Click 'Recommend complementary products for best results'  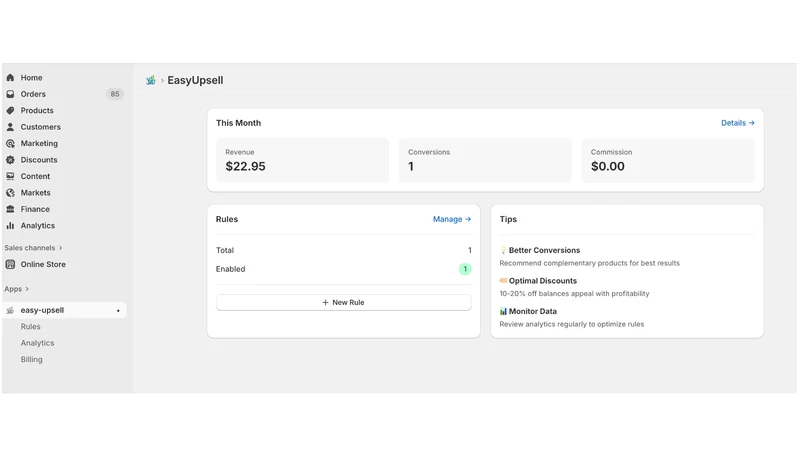(589, 263)
